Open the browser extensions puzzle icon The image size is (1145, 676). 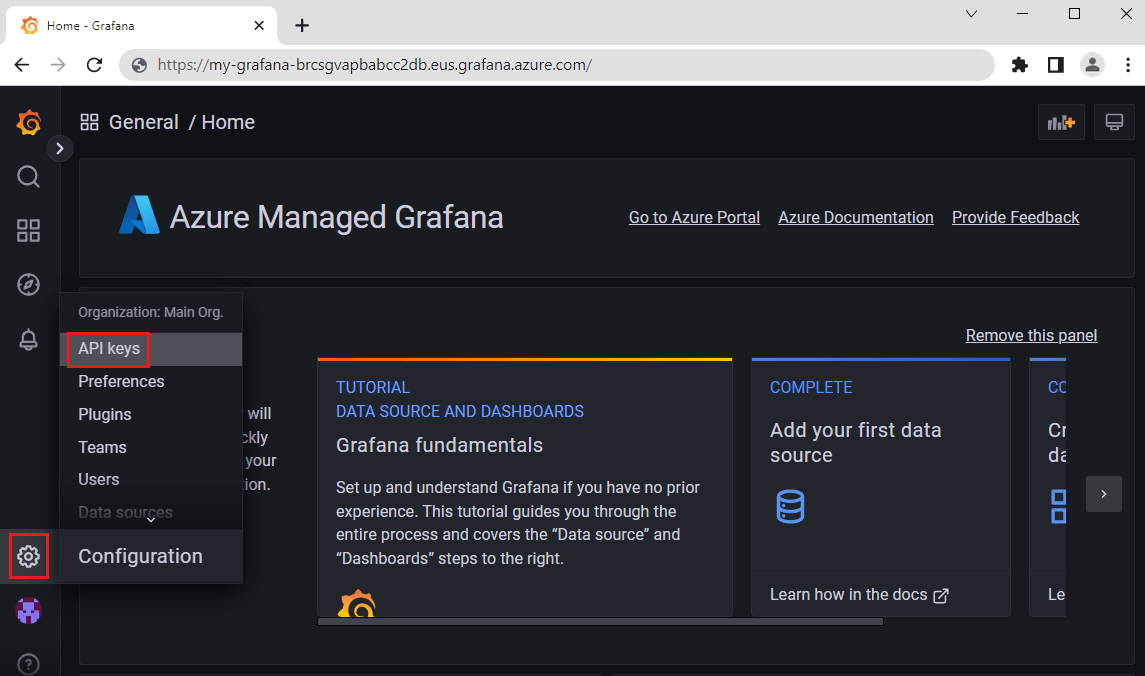click(1019, 64)
